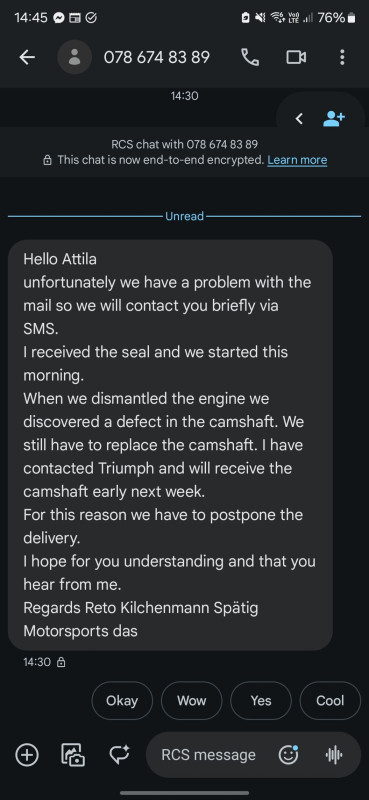This screenshot has height=800, width=369.
Task: Tap the back arrow to leave the chat
Action: 27,57
